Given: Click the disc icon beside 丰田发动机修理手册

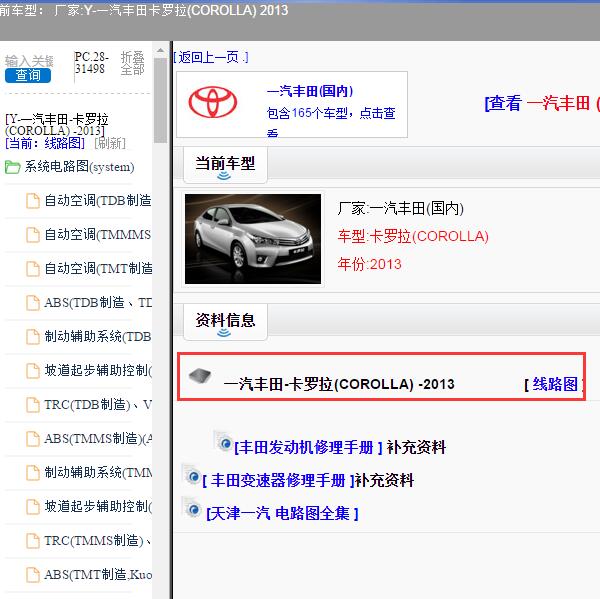Looking at the screenshot, I should pos(223,442).
